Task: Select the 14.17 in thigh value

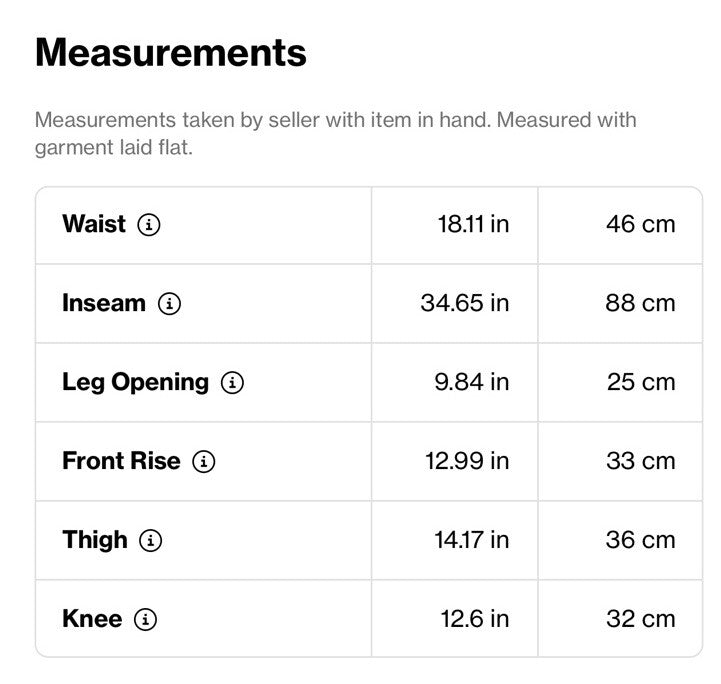Action: (472, 540)
